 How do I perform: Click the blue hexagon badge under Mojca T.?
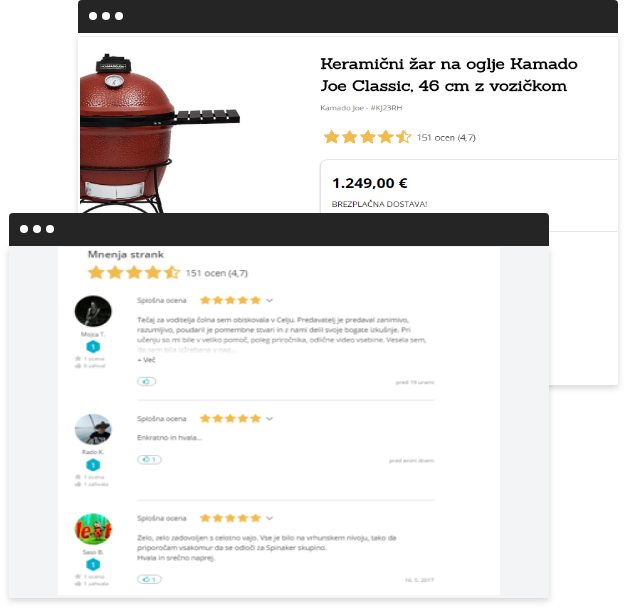(93, 347)
